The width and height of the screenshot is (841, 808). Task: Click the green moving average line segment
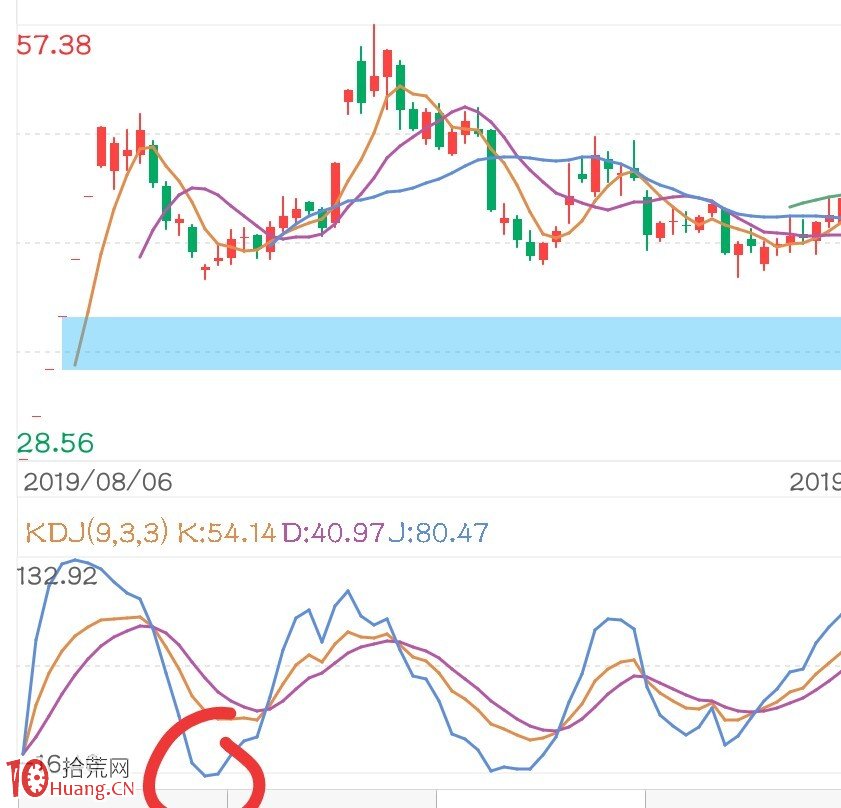(x=814, y=201)
